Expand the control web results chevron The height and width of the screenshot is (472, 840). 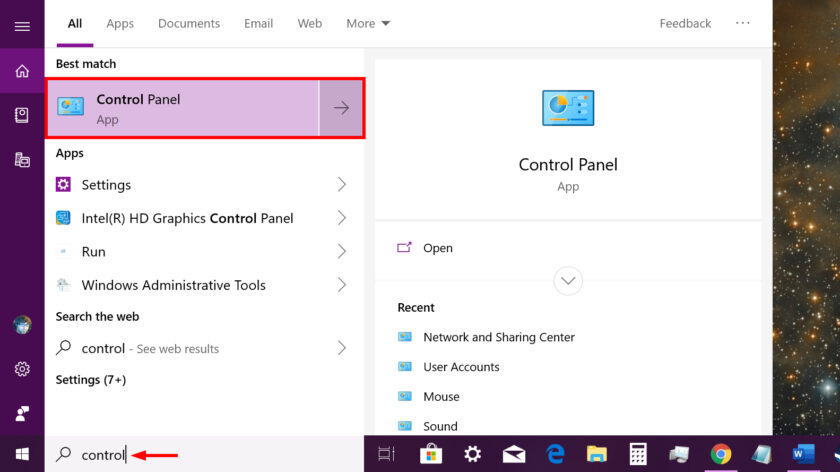pos(341,348)
